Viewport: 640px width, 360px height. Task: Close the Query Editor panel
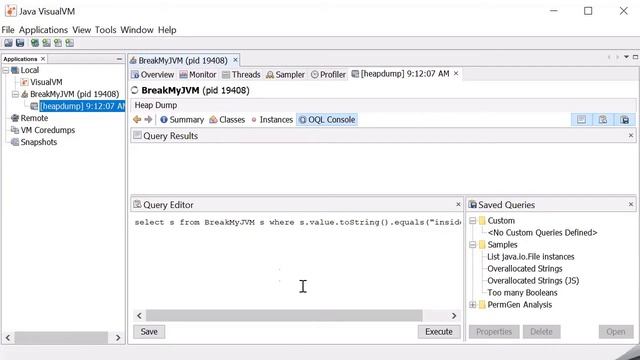[458, 204]
